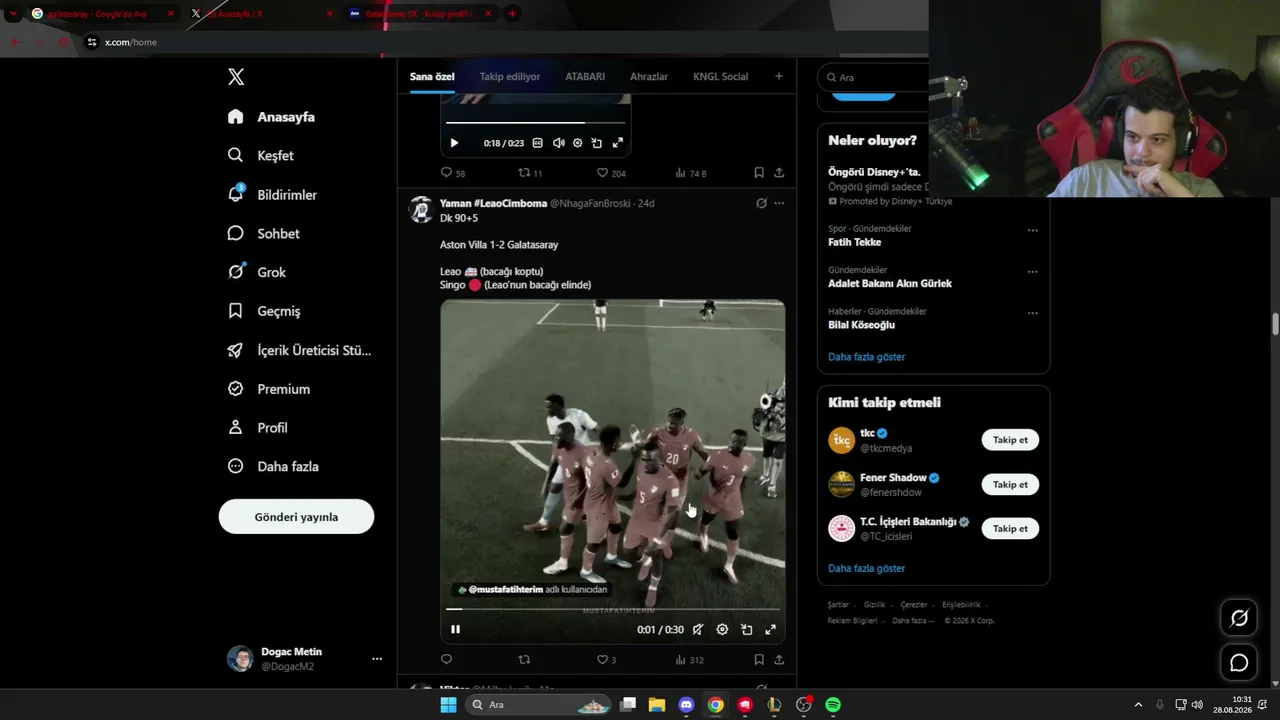This screenshot has width=1280, height=720.
Task: Switch to the Ahrazlar tab
Action: click(649, 77)
